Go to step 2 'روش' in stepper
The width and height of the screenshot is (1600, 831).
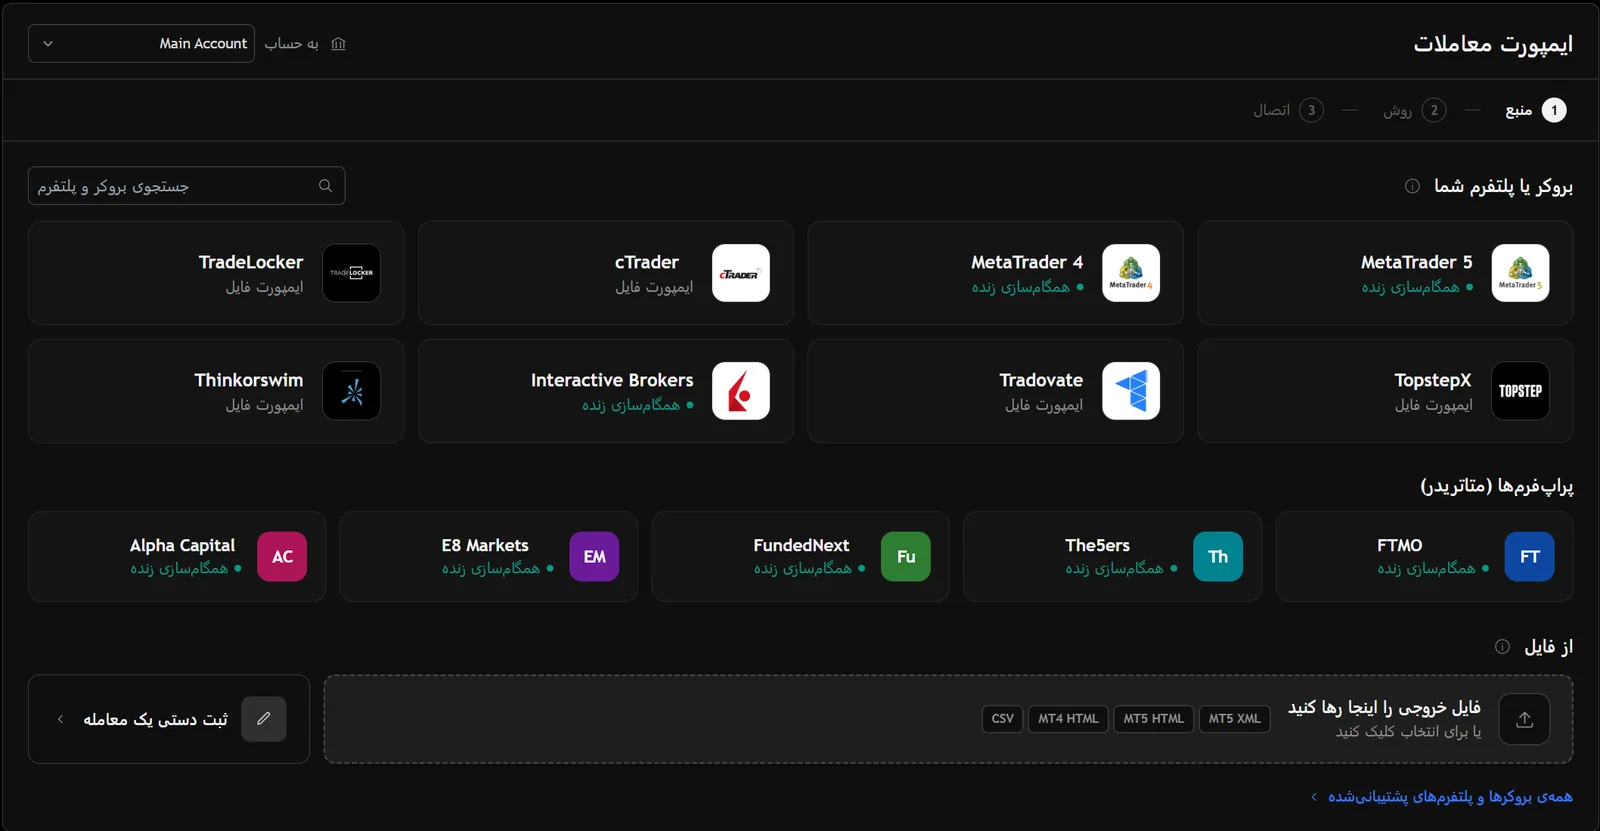click(1415, 110)
